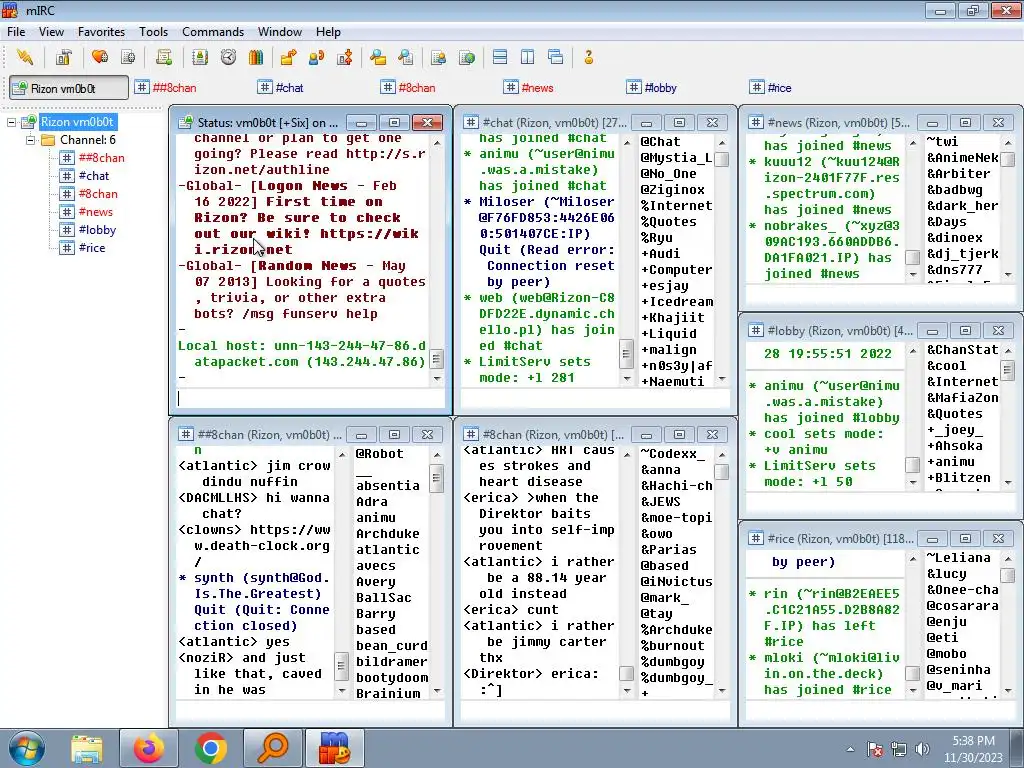Switch to #rice in the switchbar
Viewport: 1024px width, 768px height.
coord(771,88)
